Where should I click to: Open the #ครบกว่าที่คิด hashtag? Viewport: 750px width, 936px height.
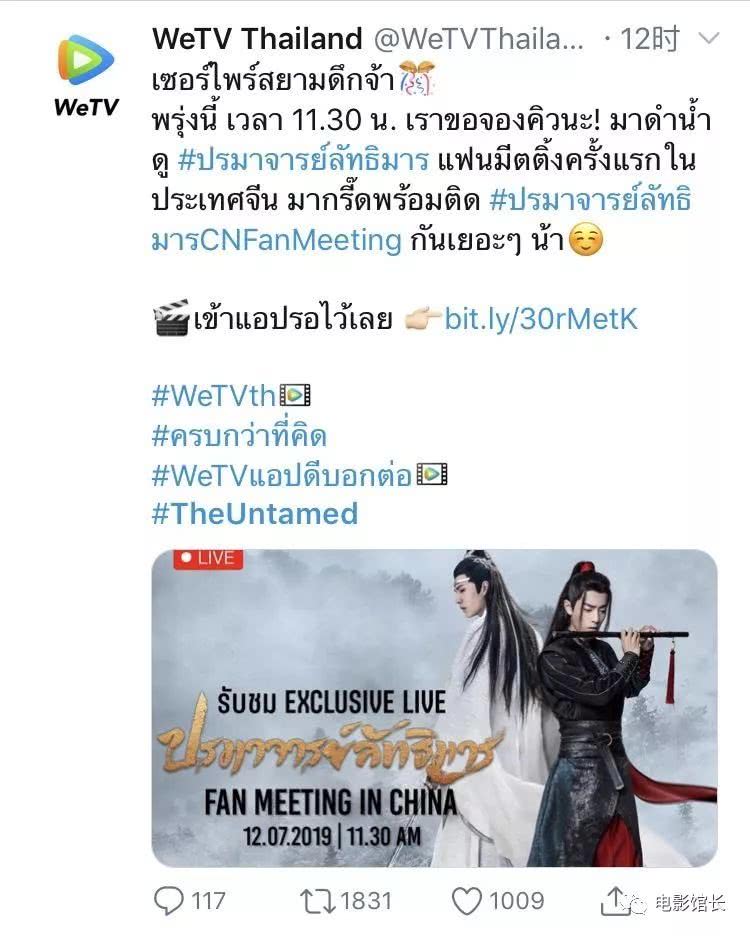coord(239,435)
